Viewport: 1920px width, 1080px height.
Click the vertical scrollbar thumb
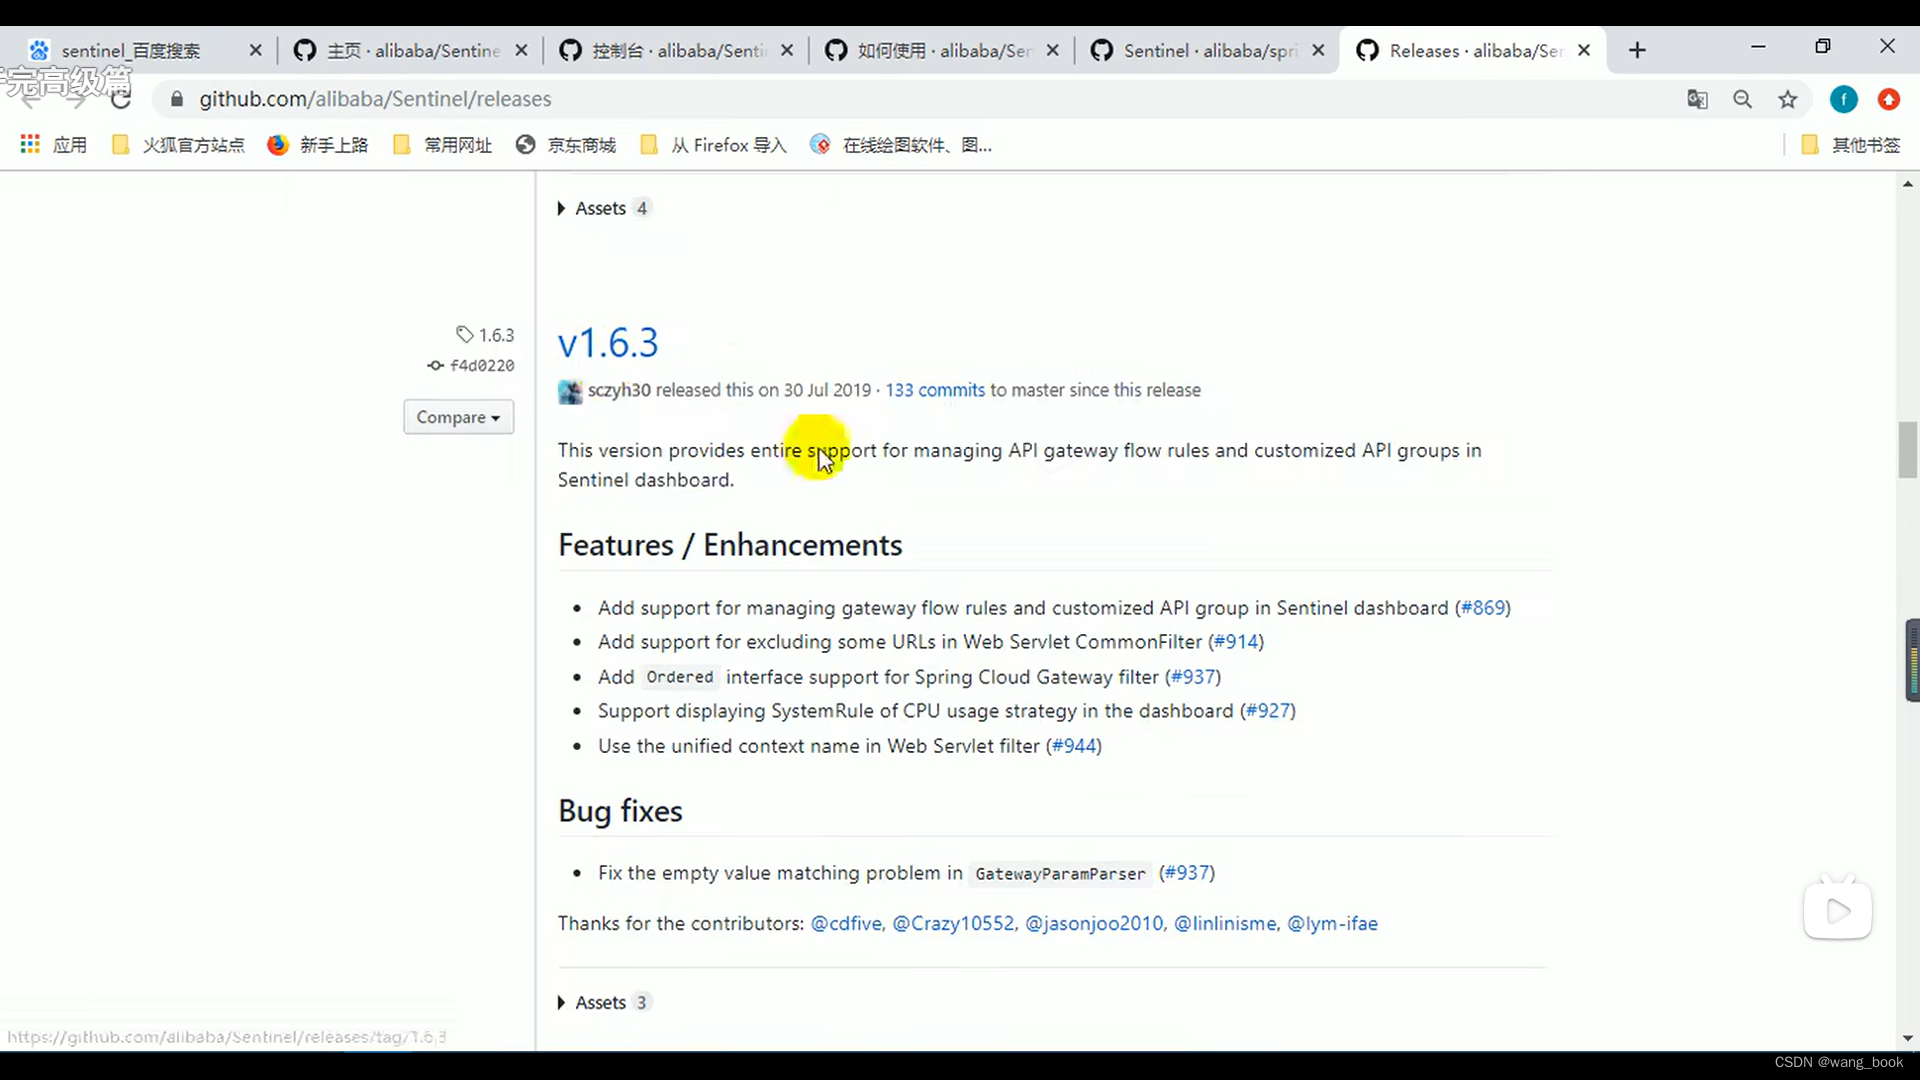(x=1908, y=451)
